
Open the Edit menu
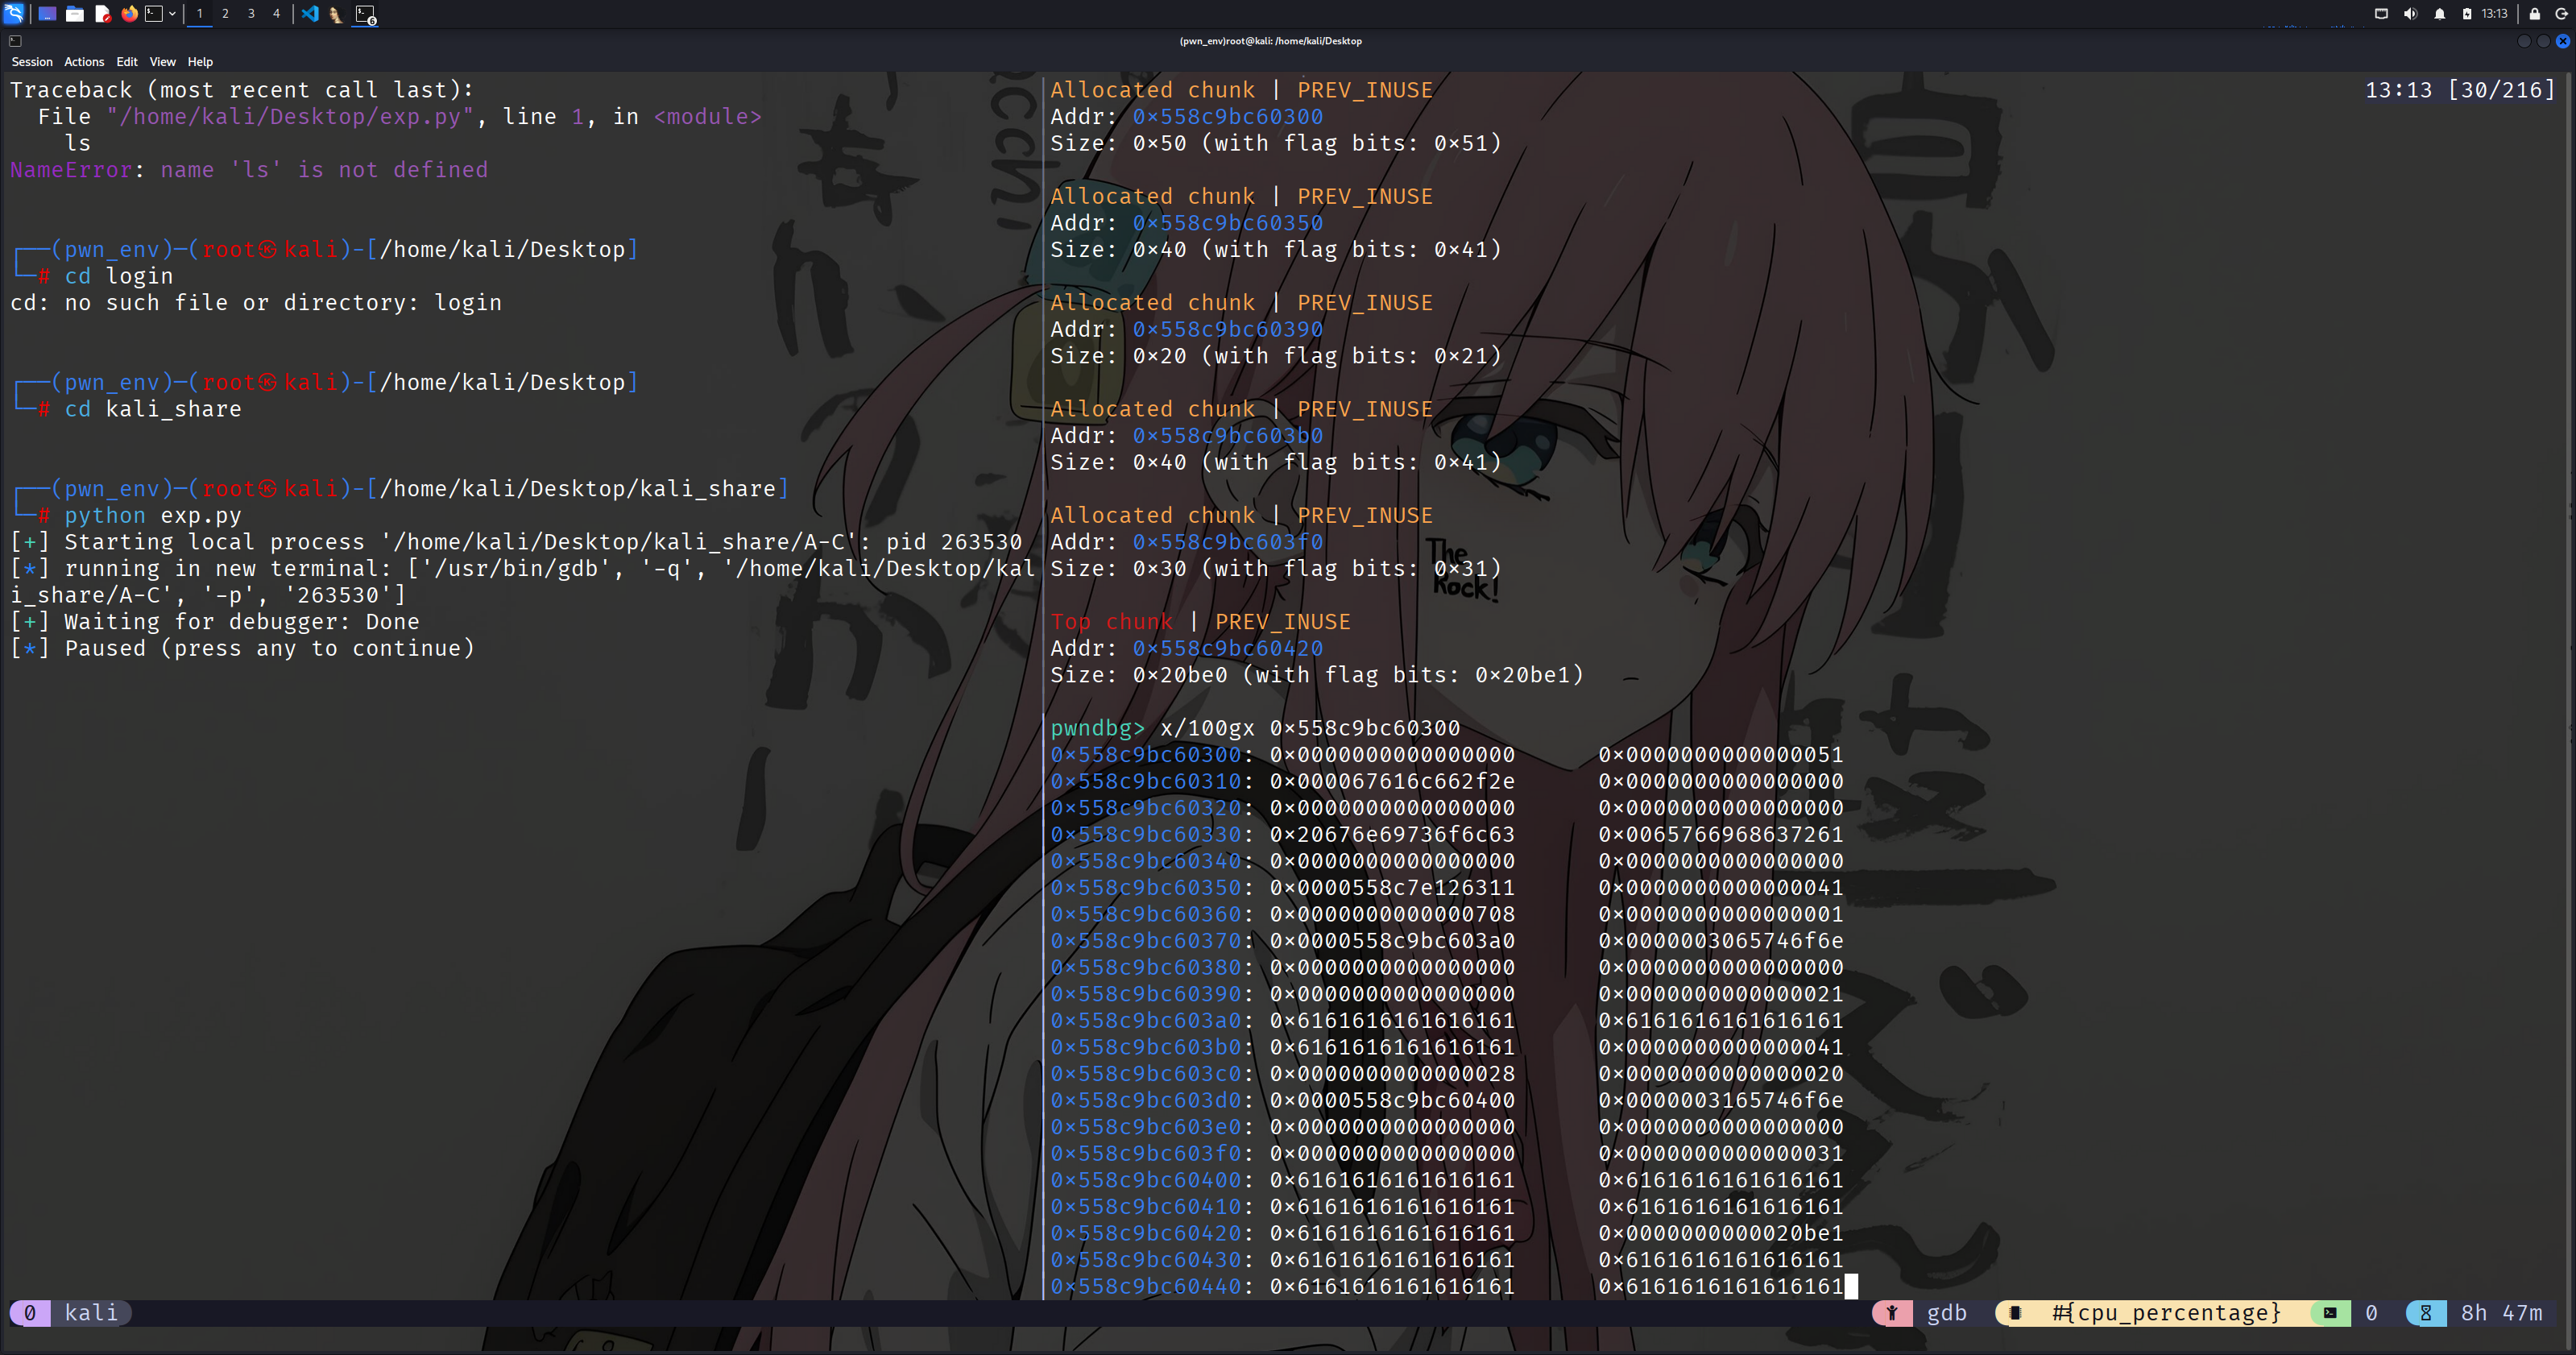click(x=127, y=62)
